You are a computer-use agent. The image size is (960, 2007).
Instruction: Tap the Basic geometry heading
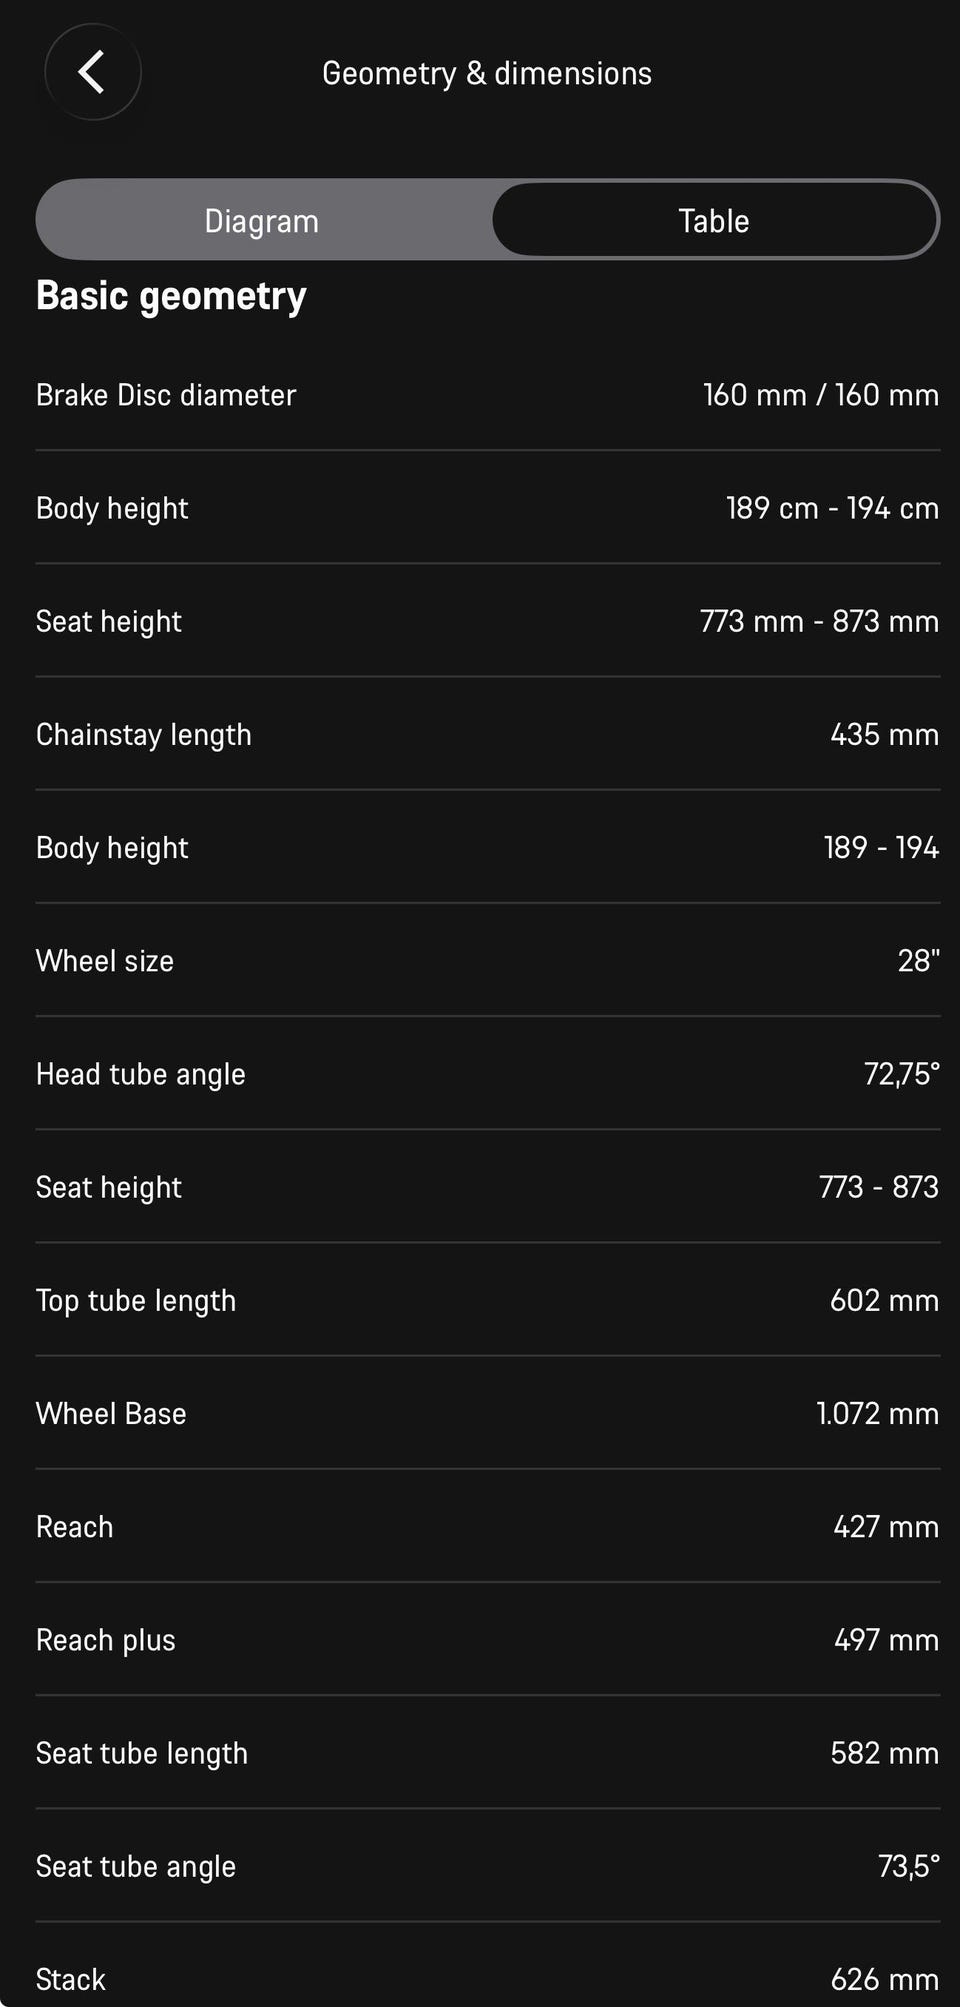tap(171, 296)
